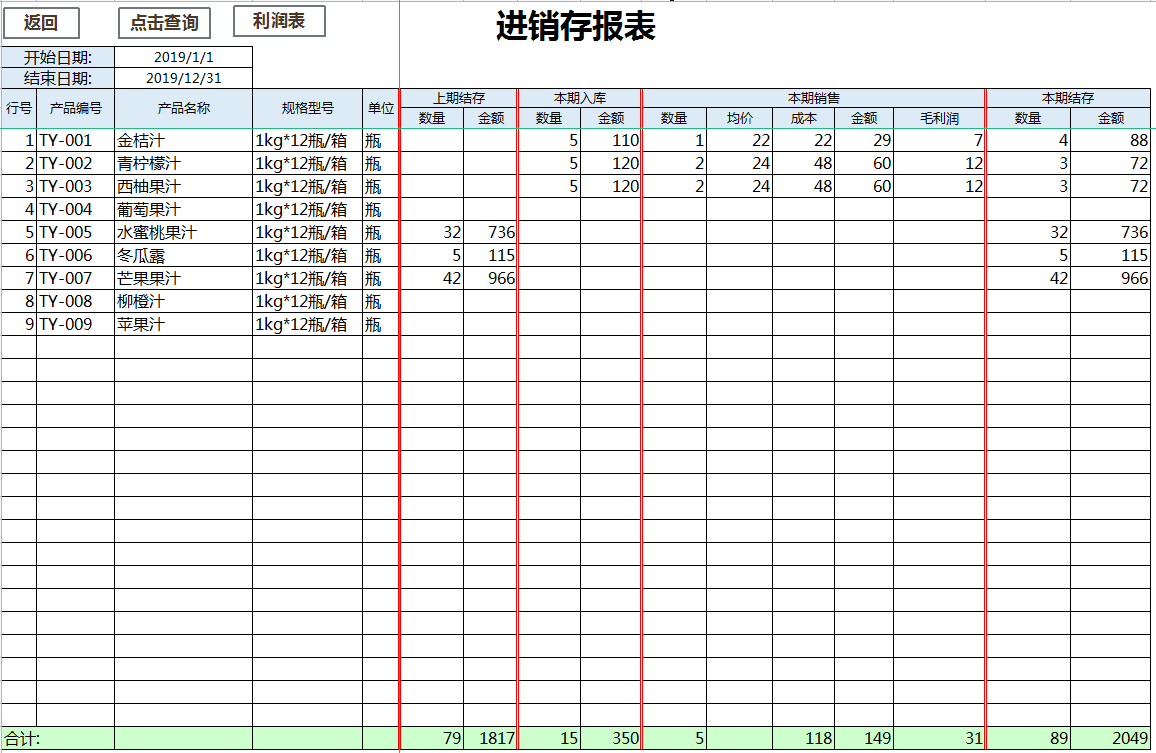
Task: Click the 合计 totals row label
Action: point(20,738)
